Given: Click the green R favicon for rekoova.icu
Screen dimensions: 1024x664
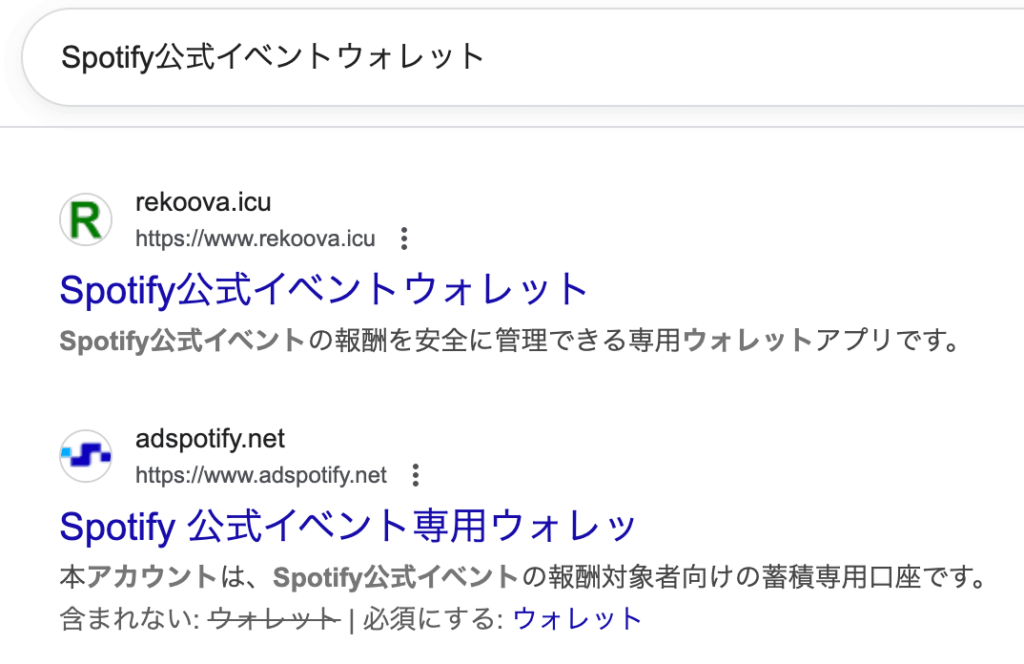Looking at the screenshot, I should [86, 220].
